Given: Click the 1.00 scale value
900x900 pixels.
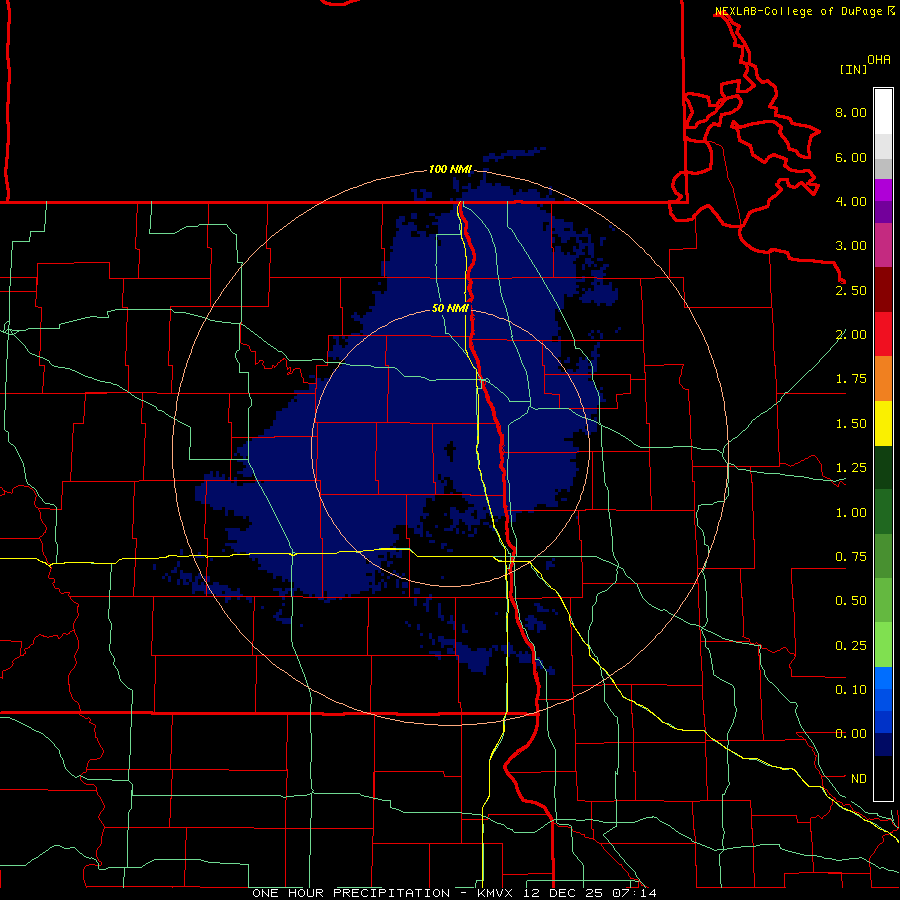Looking at the screenshot, I should (851, 513).
